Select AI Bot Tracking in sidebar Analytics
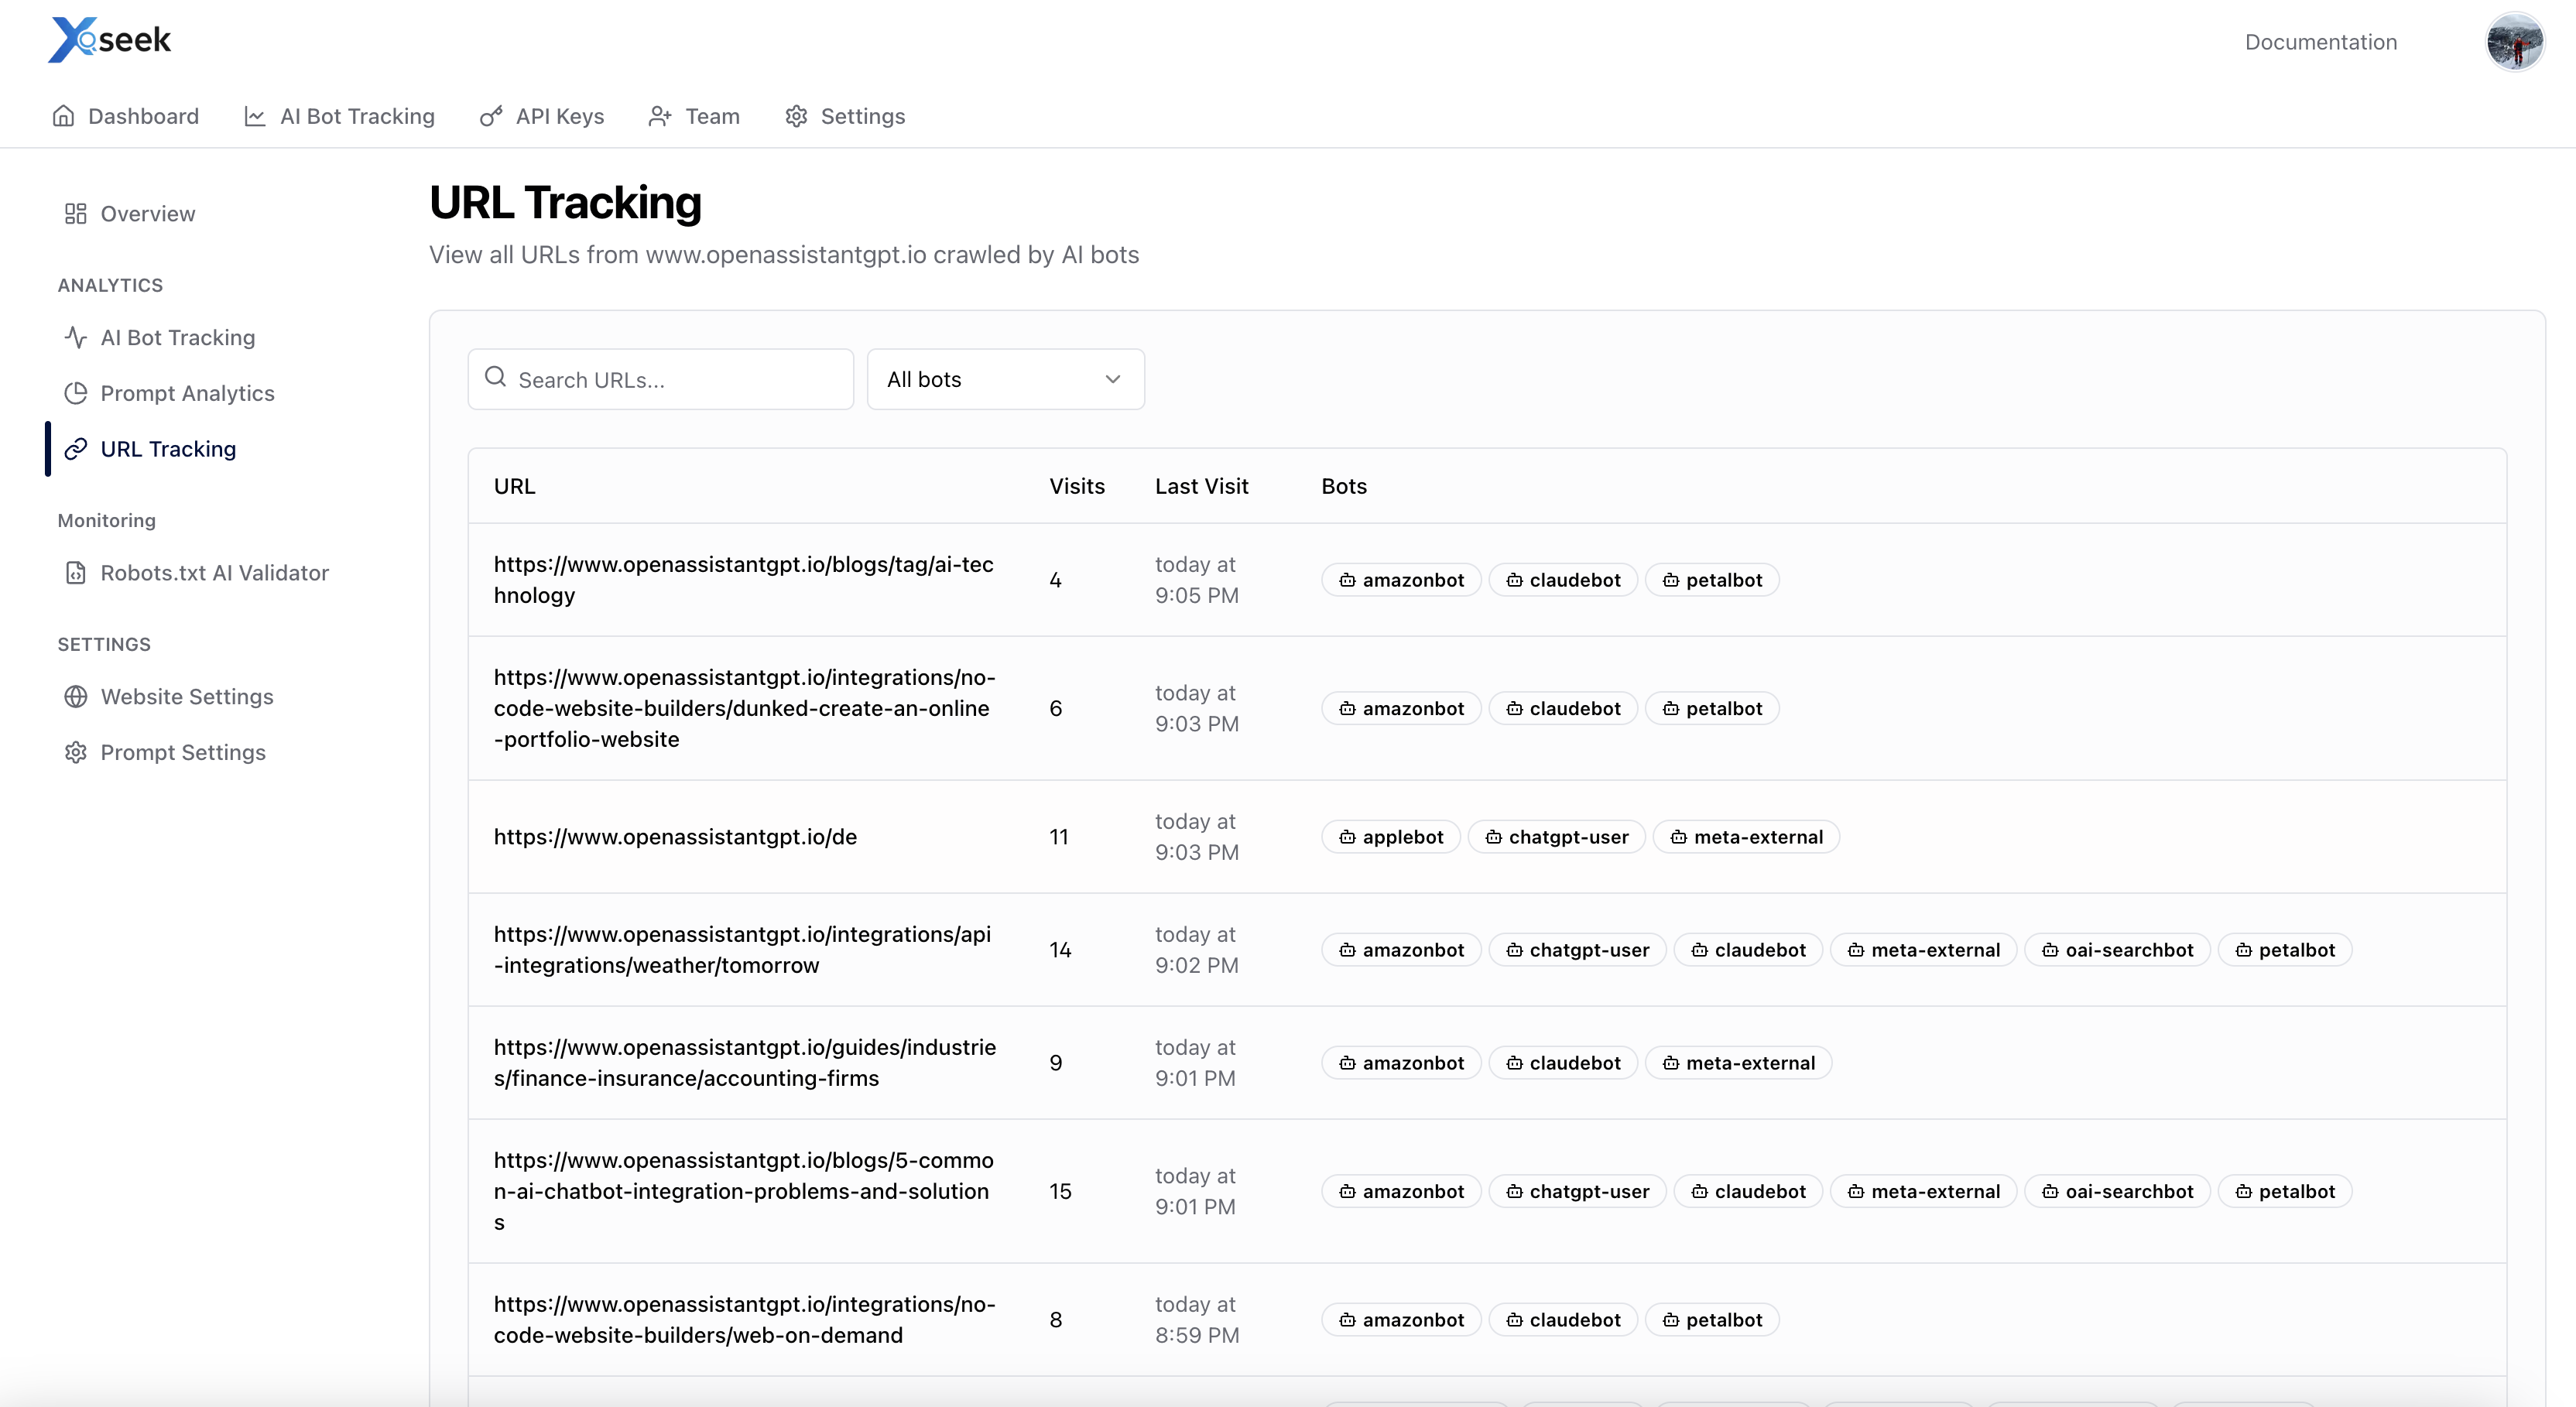 pyautogui.click(x=159, y=338)
